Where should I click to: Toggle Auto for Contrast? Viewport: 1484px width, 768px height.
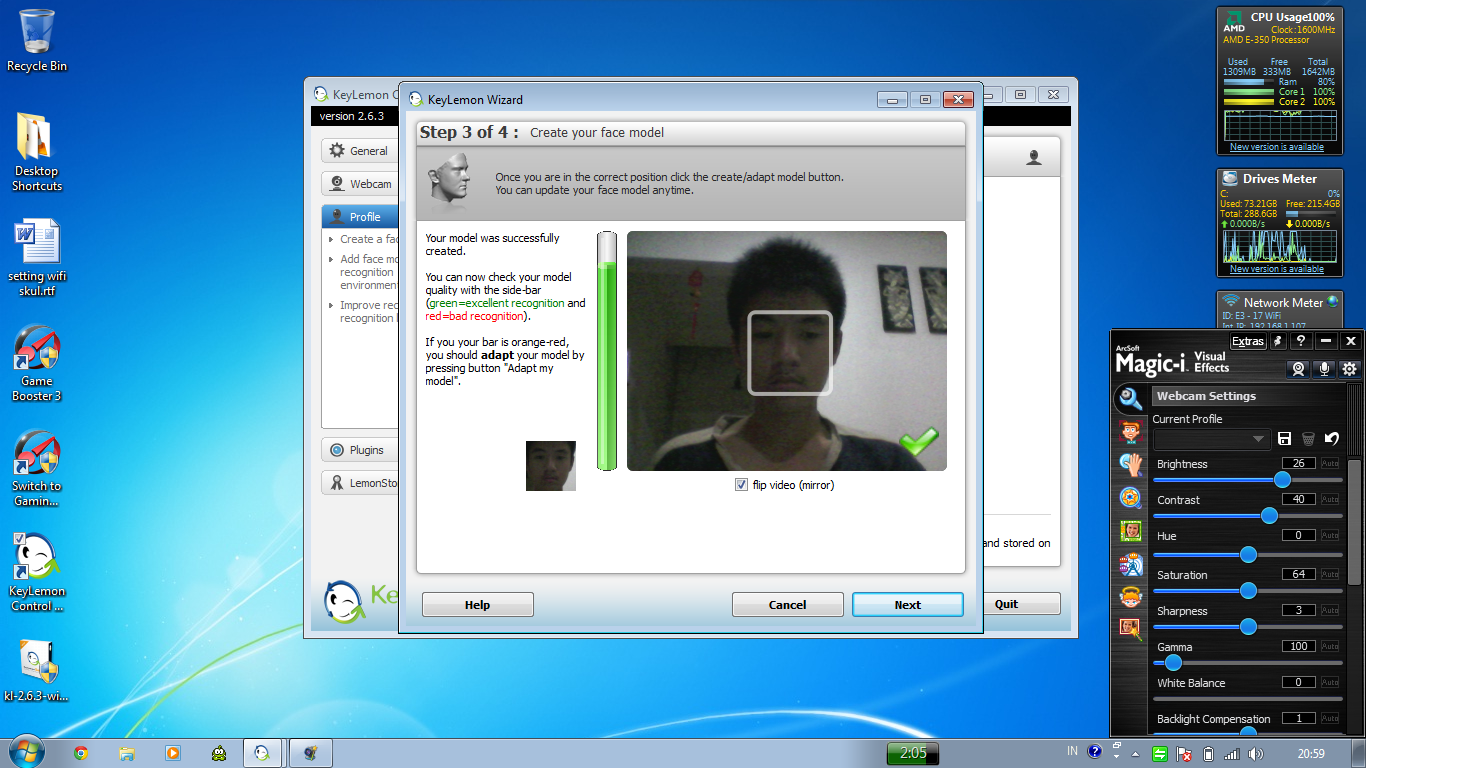(x=1330, y=499)
